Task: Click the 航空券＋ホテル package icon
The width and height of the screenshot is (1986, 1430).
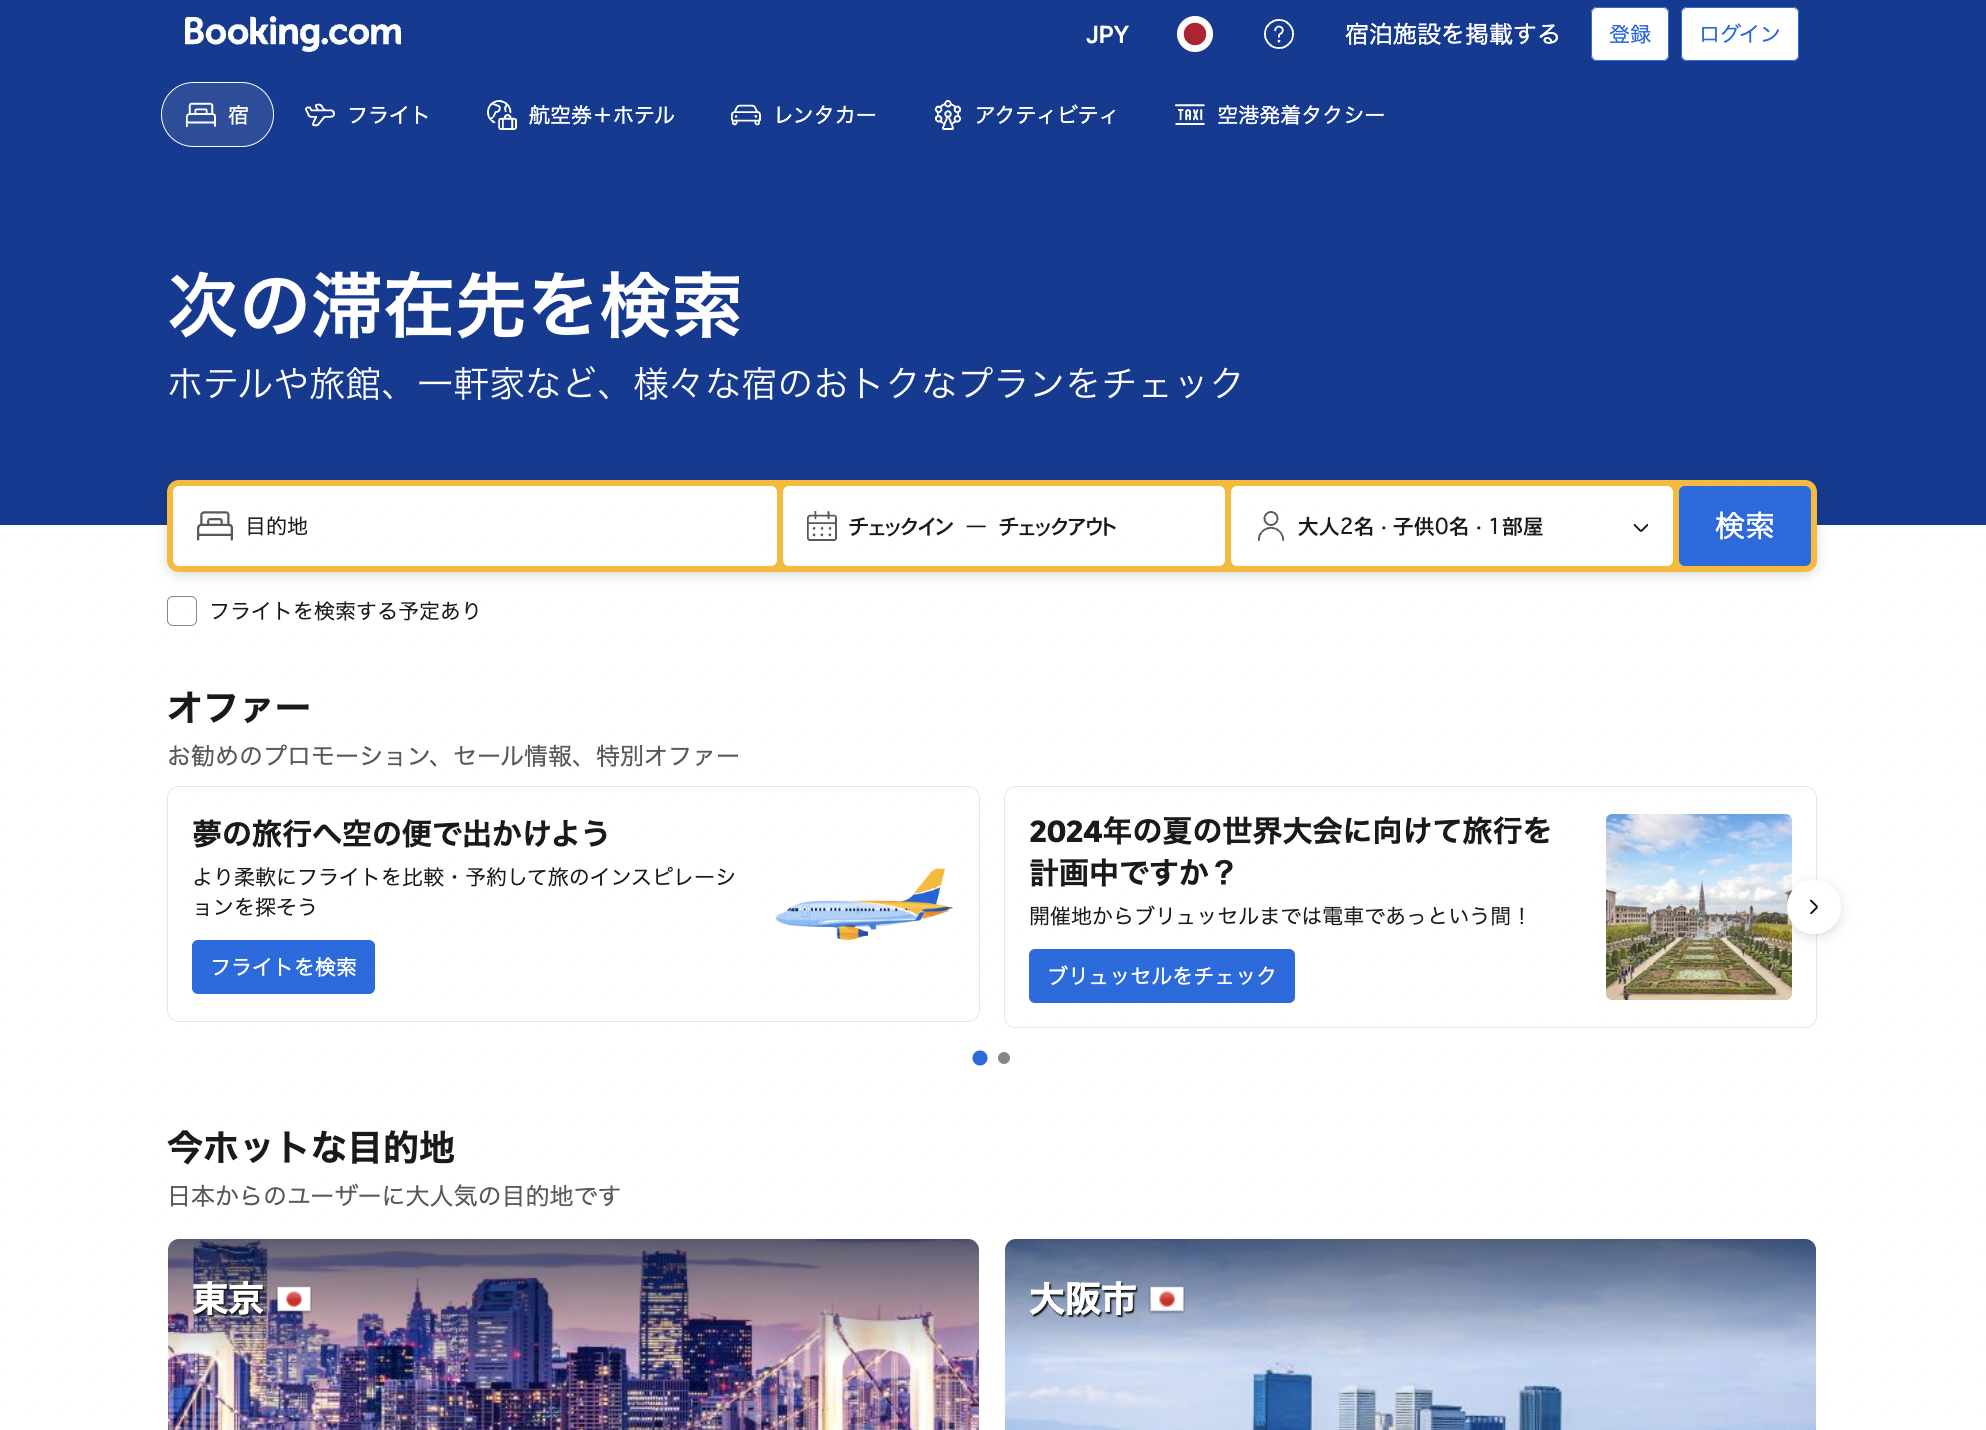Action: click(x=501, y=114)
